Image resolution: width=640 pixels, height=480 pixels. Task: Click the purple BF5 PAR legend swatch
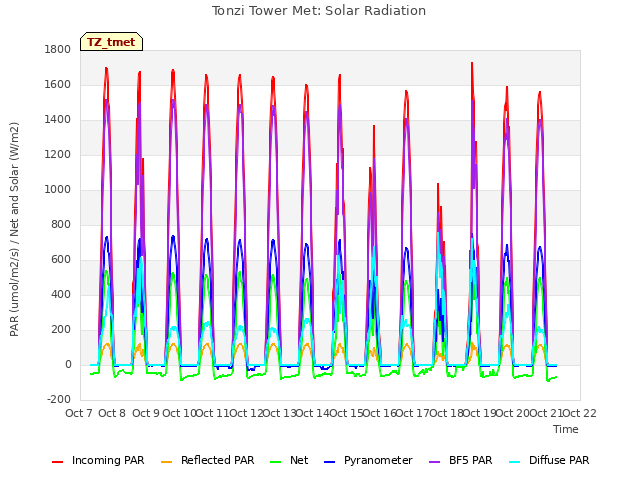(x=435, y=462)
